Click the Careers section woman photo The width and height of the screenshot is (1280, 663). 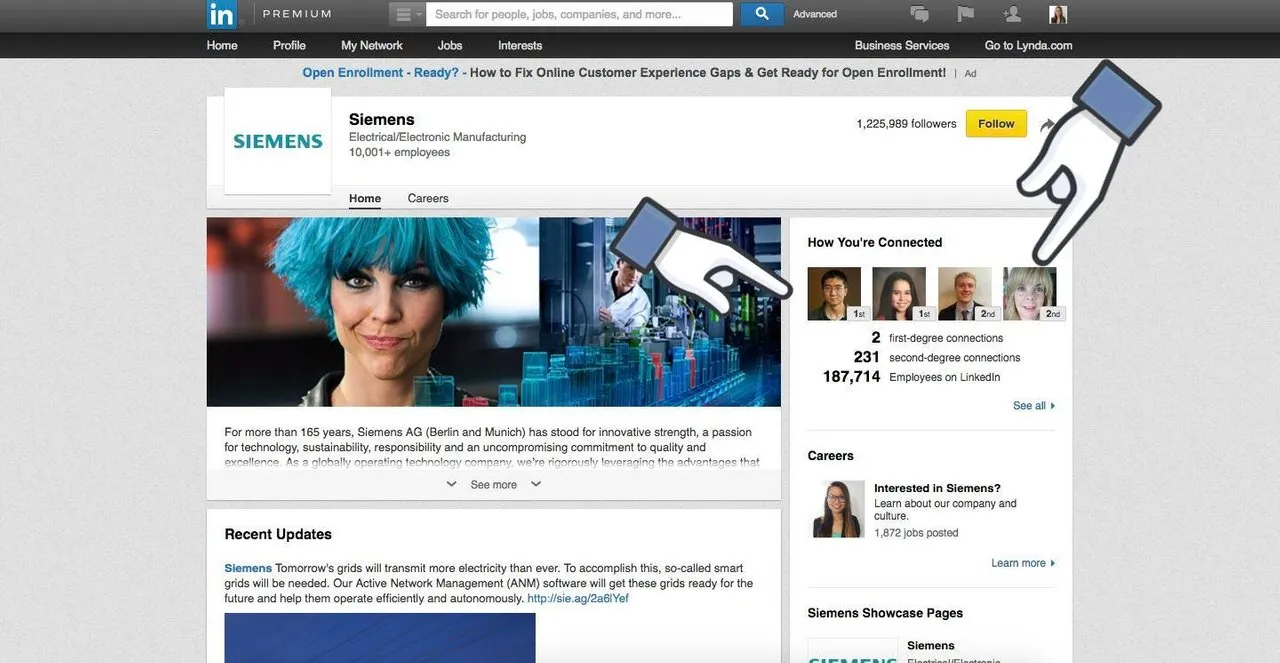point(838,509)
